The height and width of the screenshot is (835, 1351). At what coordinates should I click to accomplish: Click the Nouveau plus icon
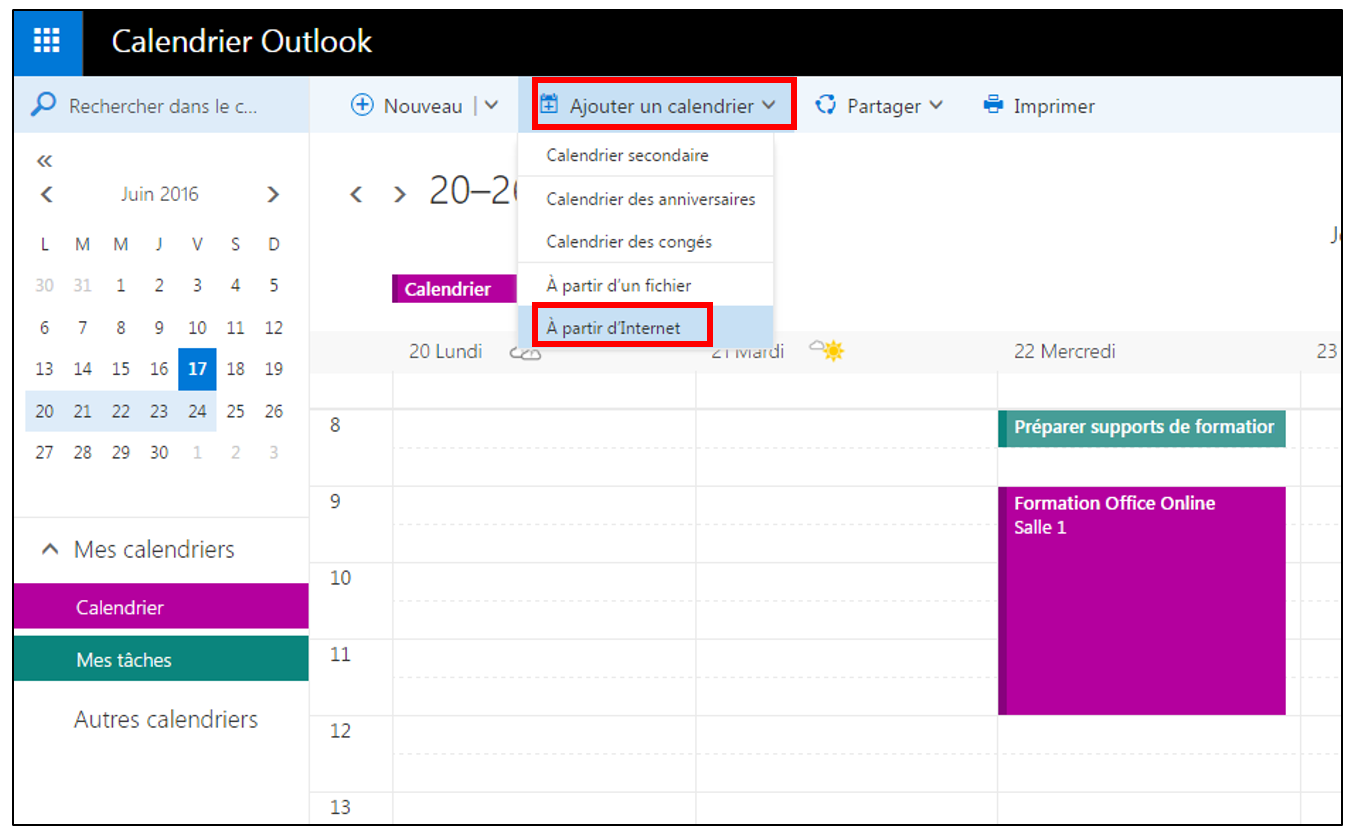click(362, 105)
